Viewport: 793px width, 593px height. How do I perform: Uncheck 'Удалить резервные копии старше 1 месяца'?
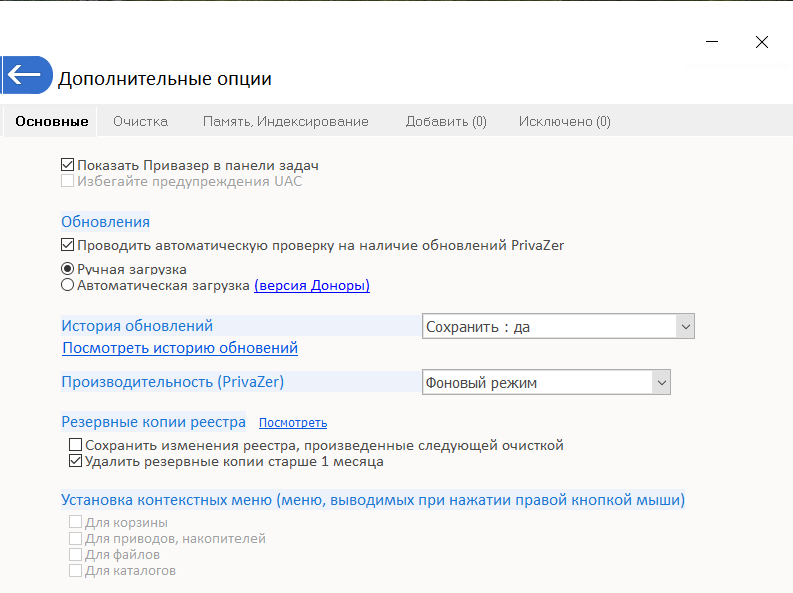75,462
